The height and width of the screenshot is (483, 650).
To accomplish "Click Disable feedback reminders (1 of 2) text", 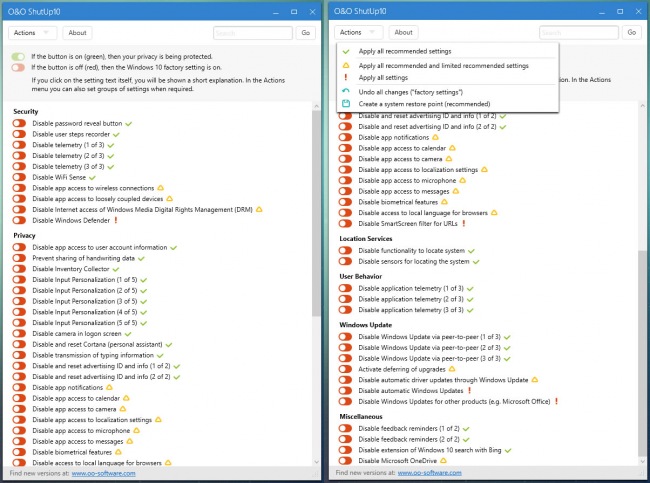I will click(409, 428).
